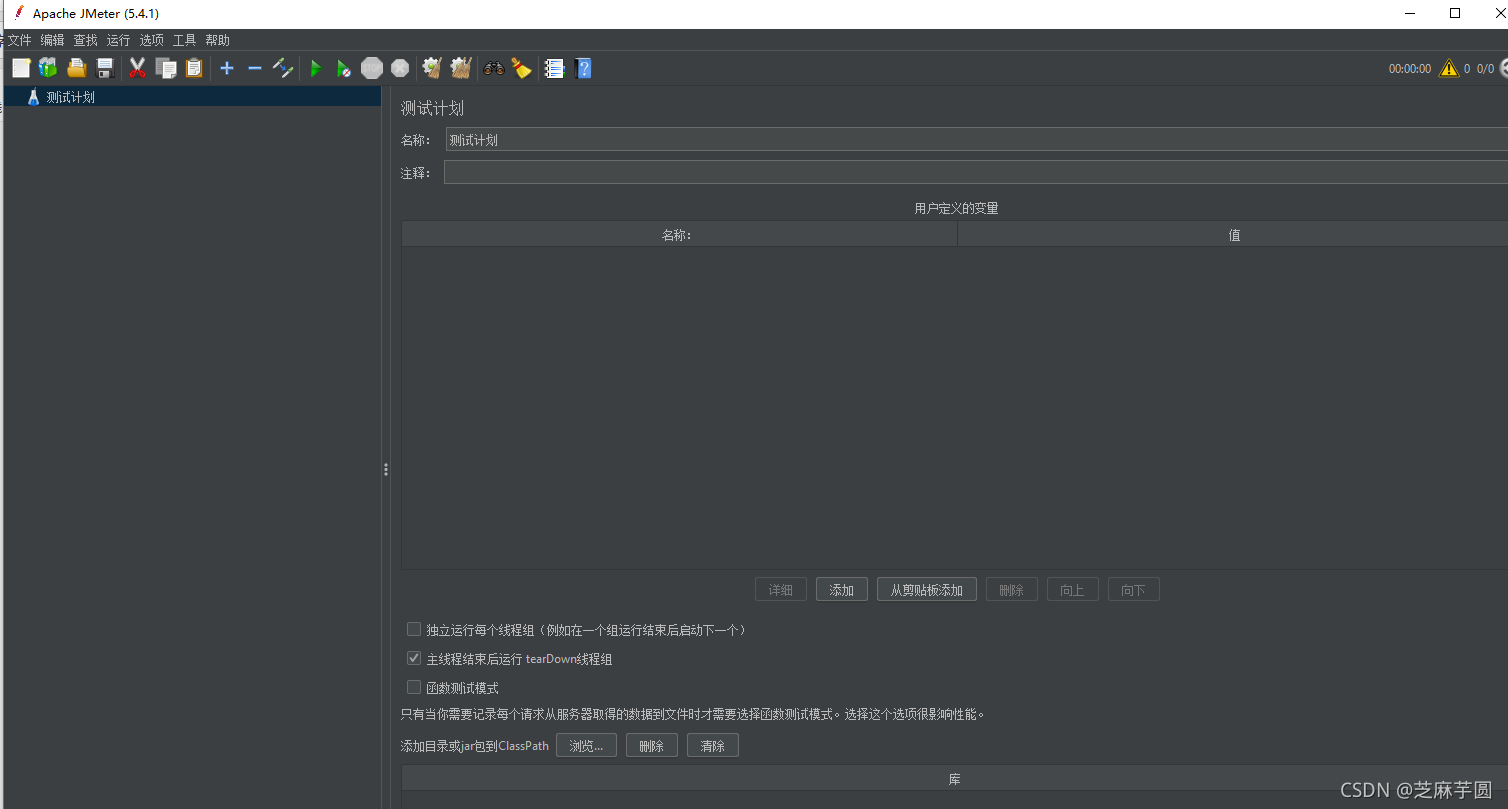1508x809 pixels.
Task: Open 运行 menu
Action: coord(119,40)
